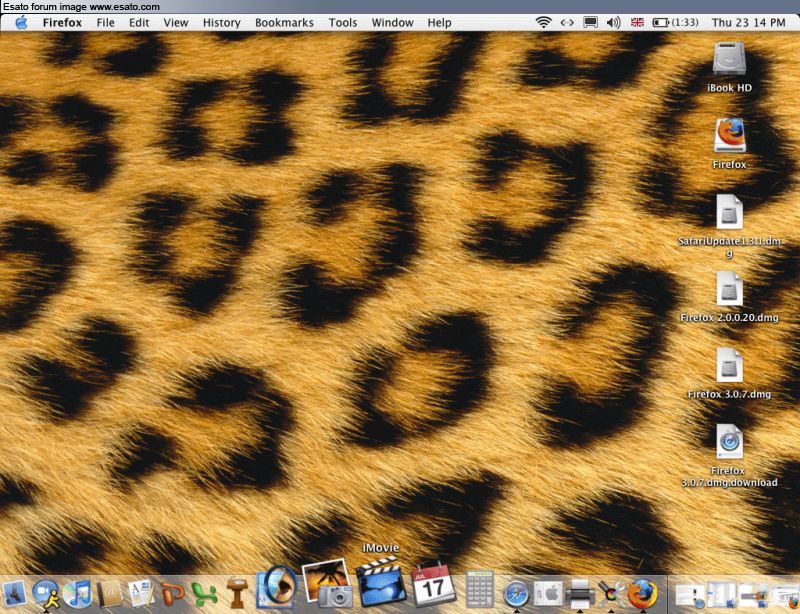Open iMovie from the dock
The image size is (800, 614).
(380, 582)
